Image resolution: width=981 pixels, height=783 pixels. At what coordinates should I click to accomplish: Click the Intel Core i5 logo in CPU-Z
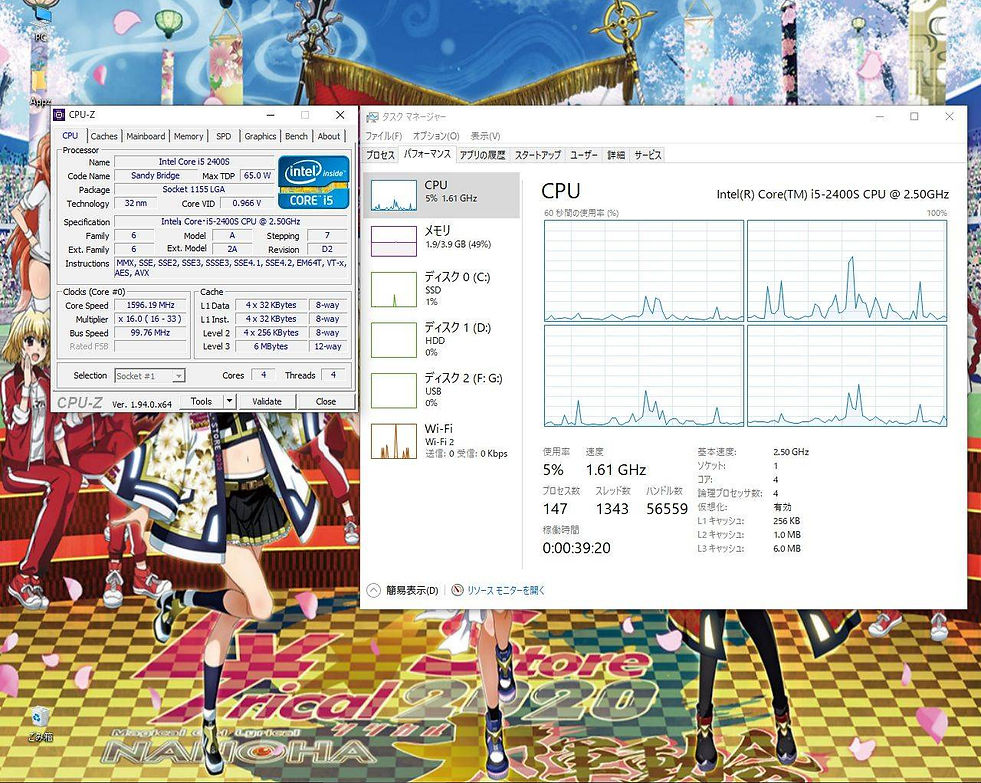[x=313, y=182]
